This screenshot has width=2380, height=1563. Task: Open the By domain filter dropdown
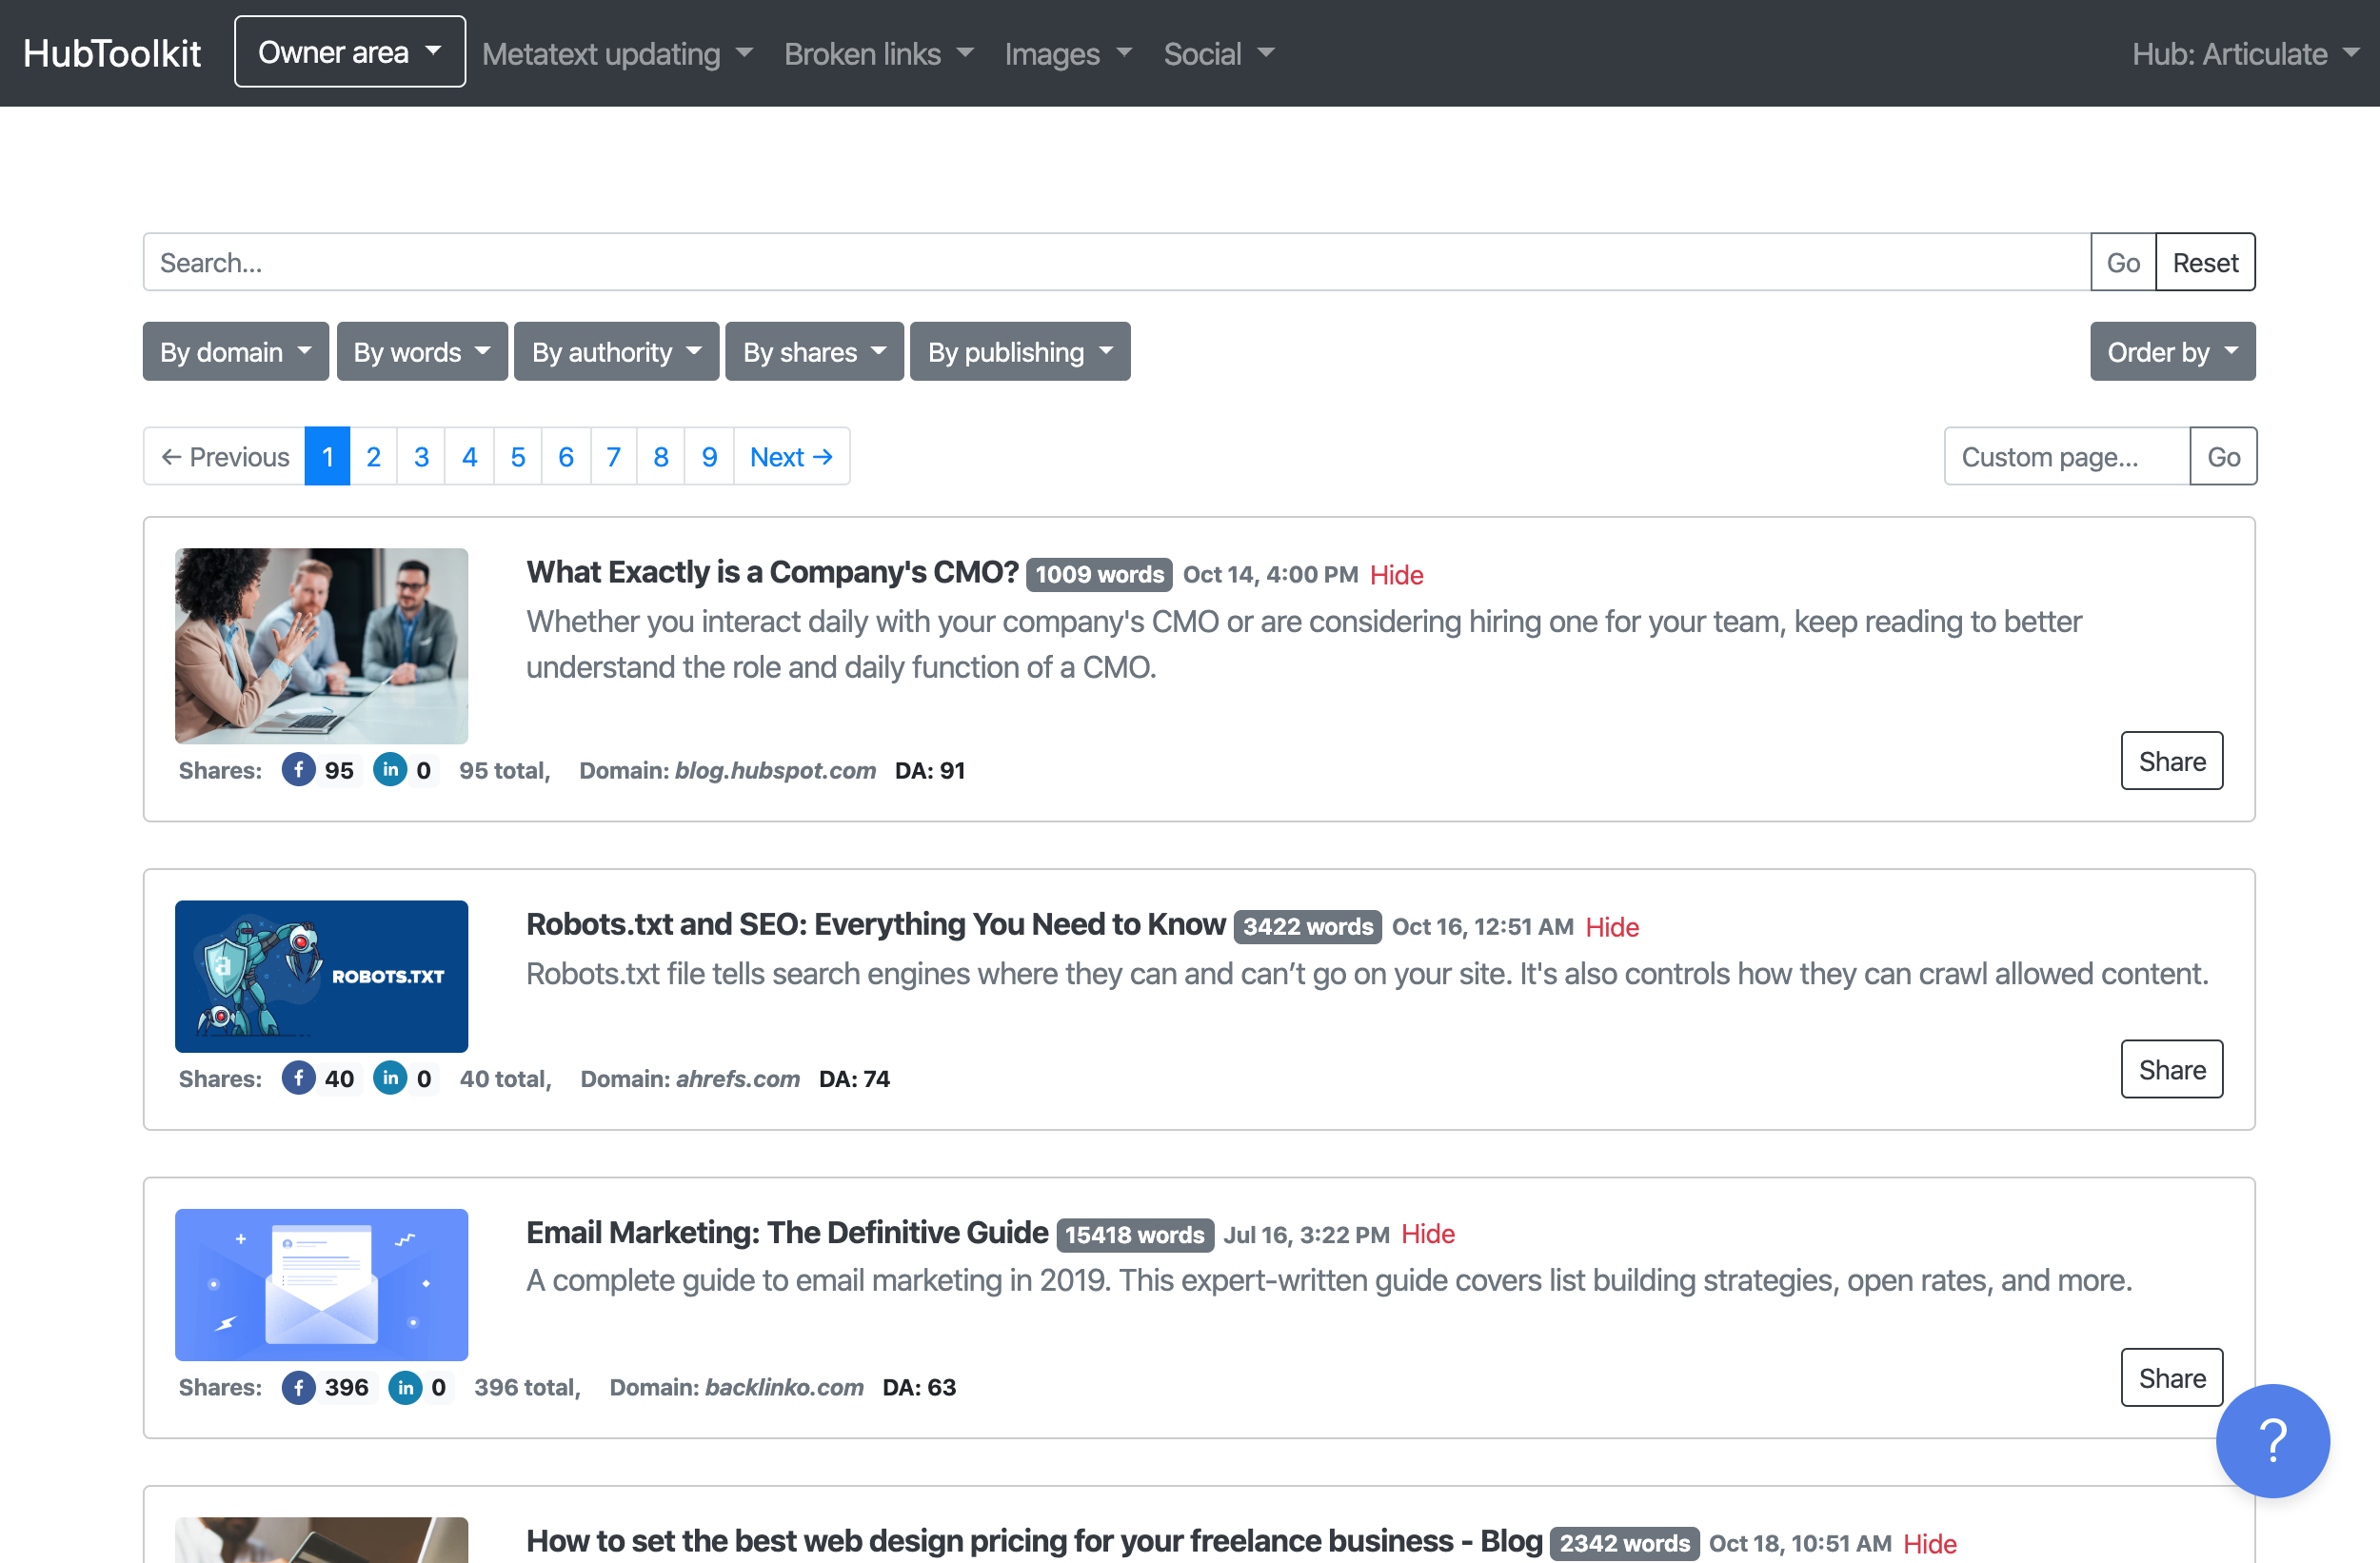point(235,351)
